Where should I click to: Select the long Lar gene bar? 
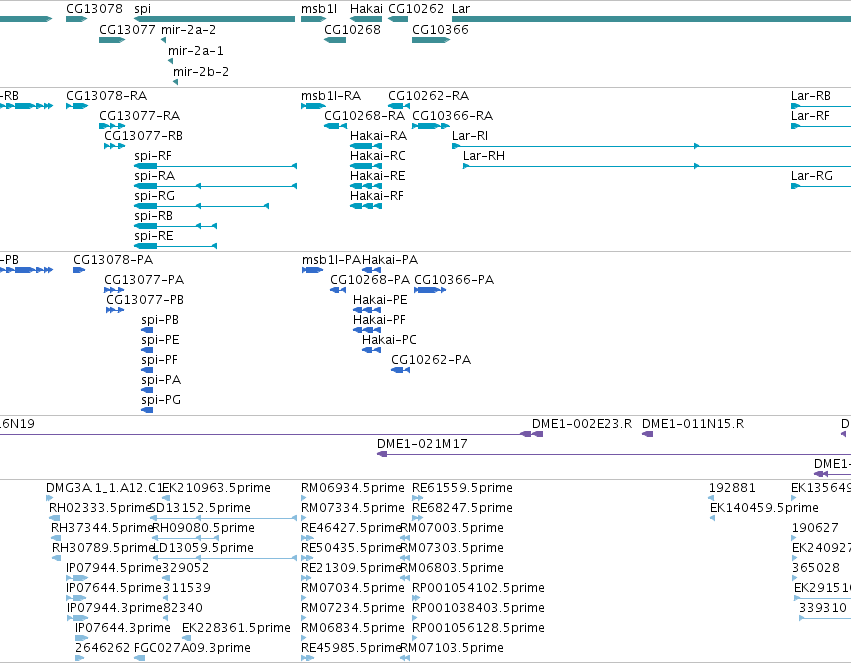click(651, 19)
